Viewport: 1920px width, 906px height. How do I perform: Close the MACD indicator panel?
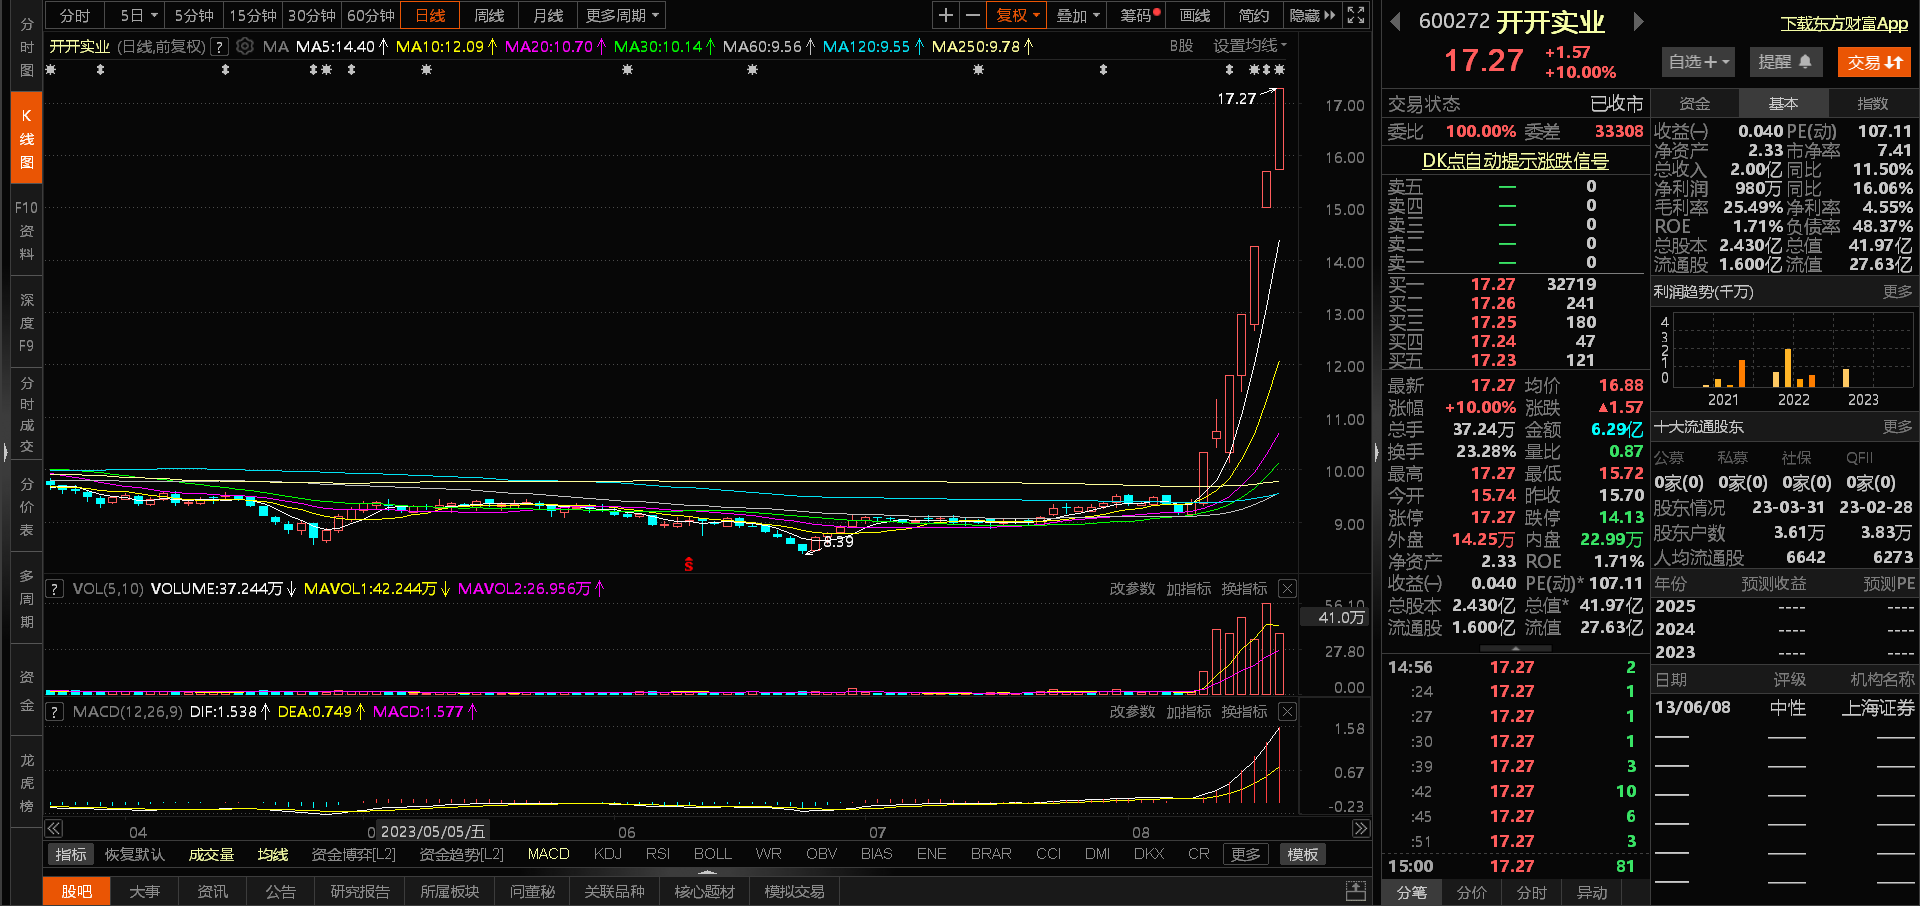(x=1287, y=711)
